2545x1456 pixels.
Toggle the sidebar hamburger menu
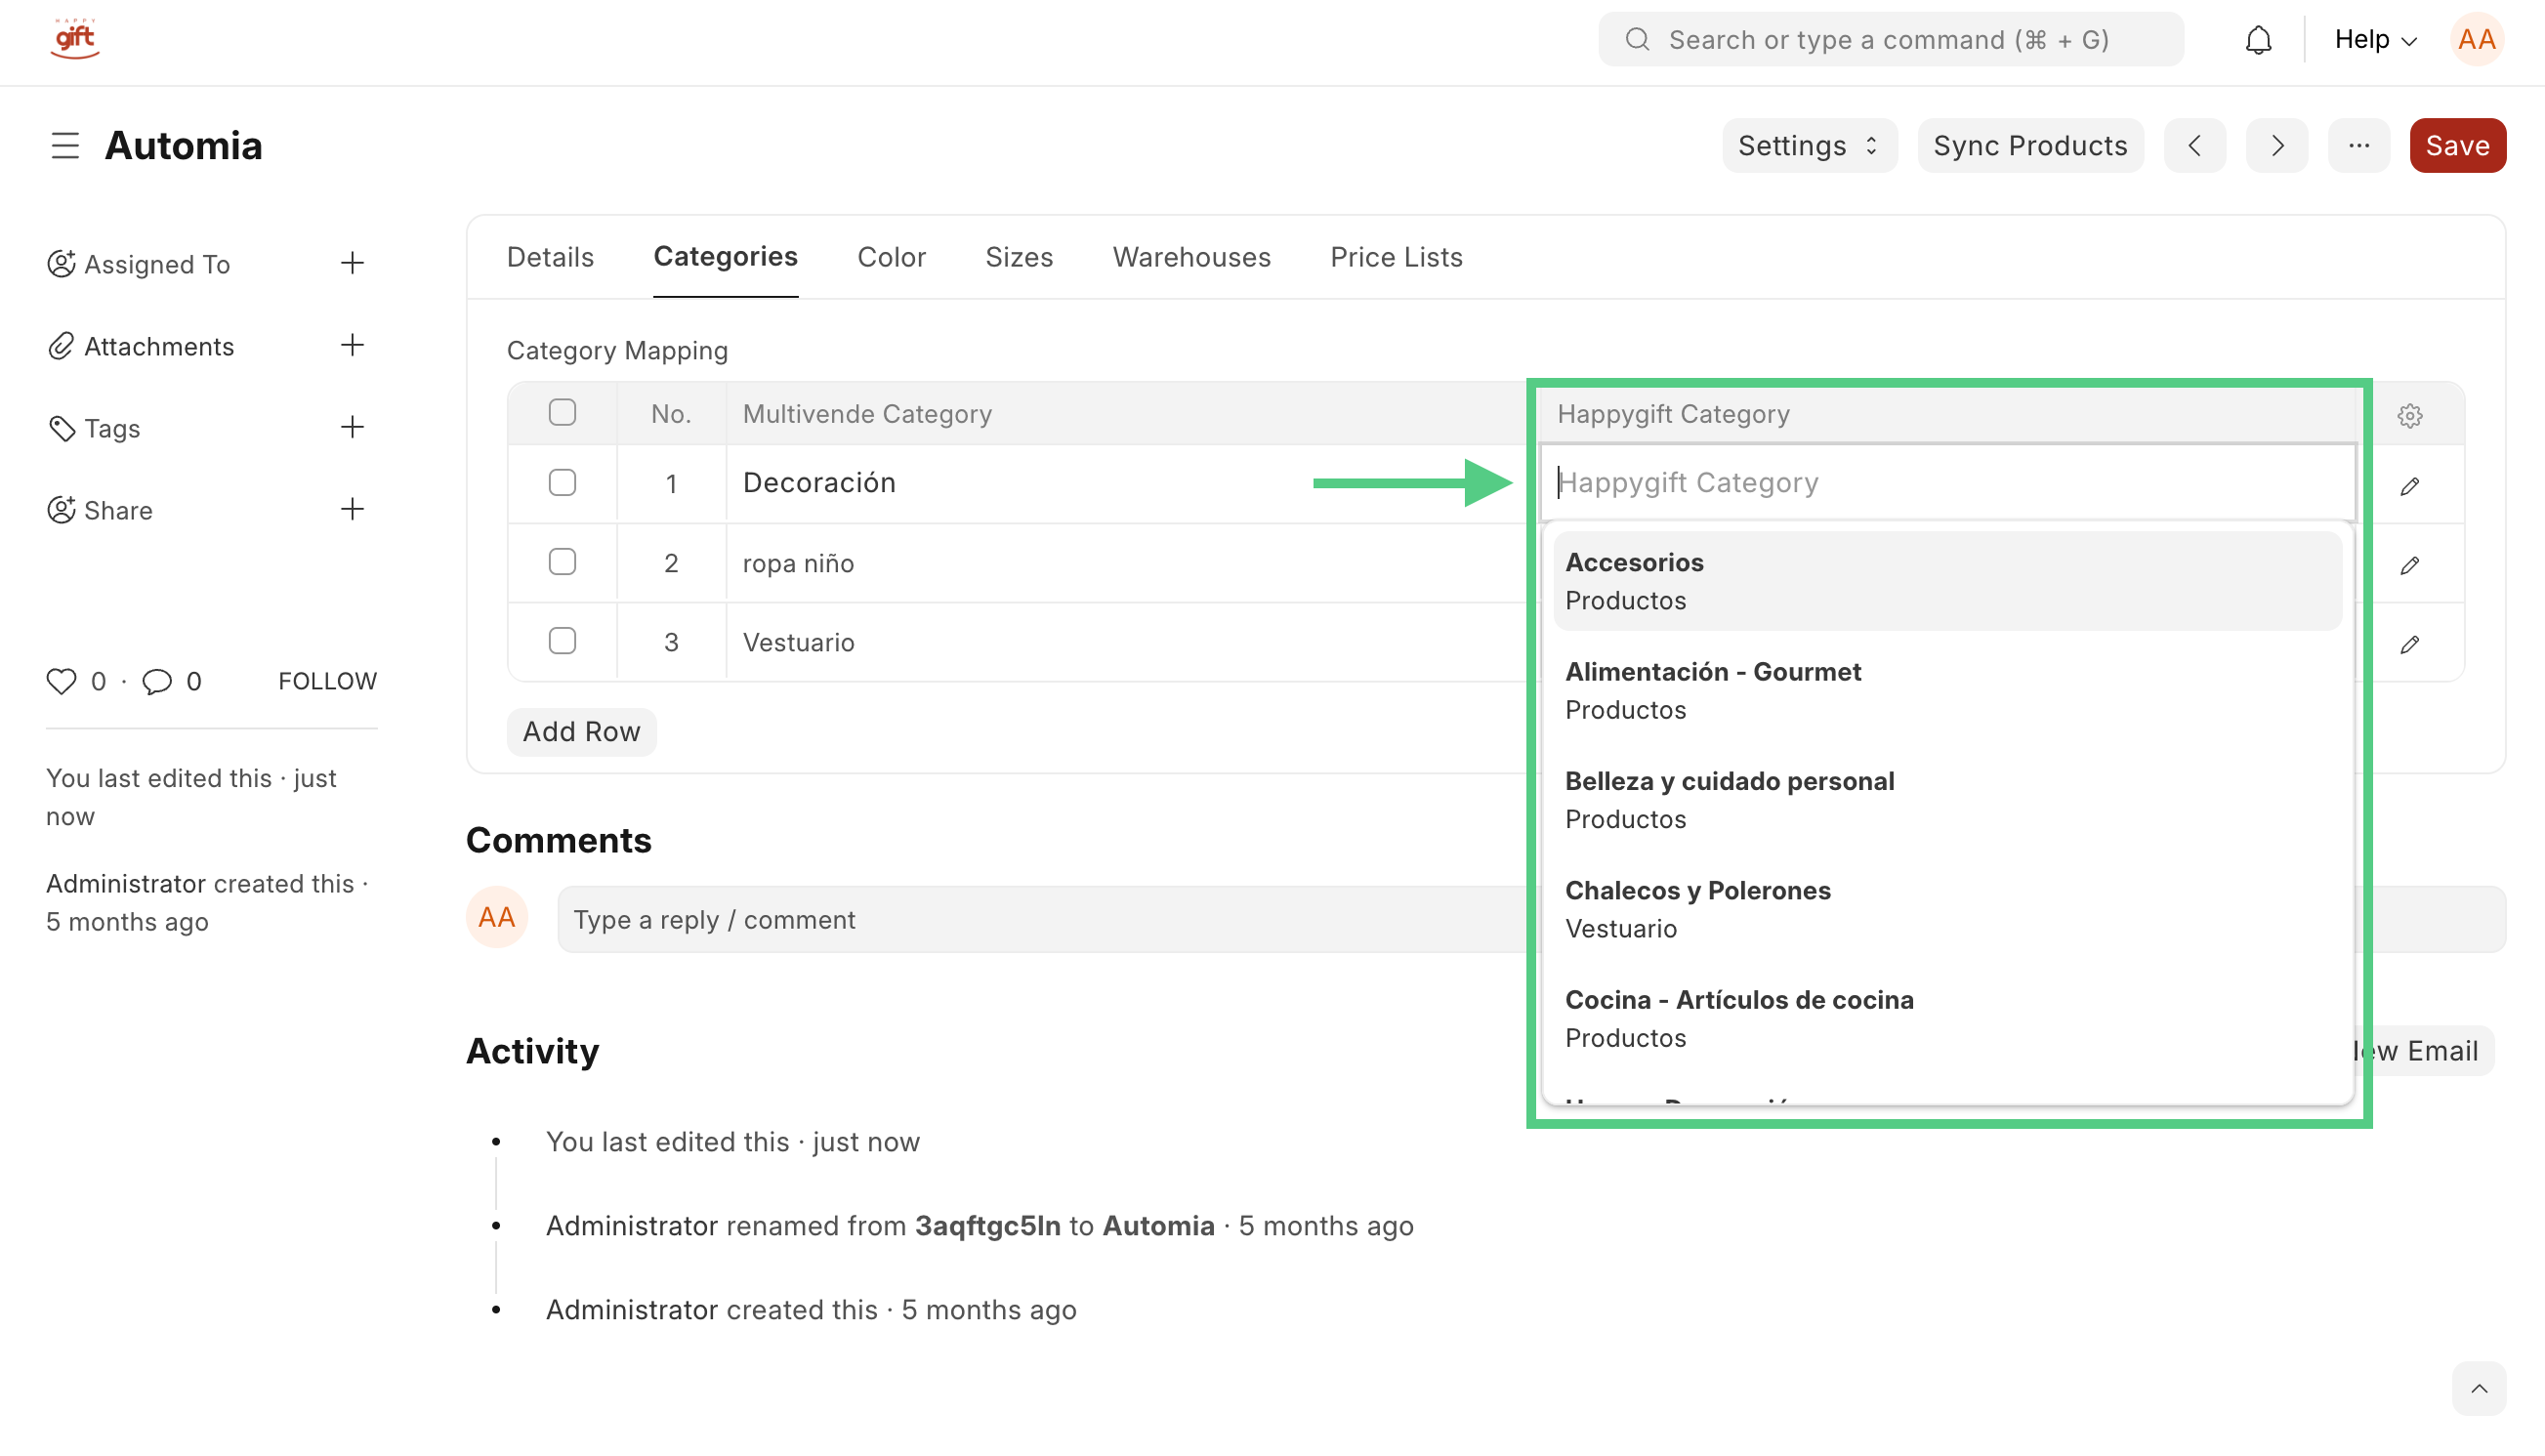click(65, 146)
